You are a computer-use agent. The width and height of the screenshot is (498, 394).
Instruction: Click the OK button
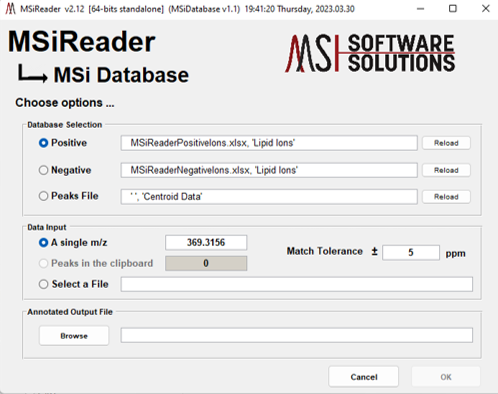pos(446,377)
